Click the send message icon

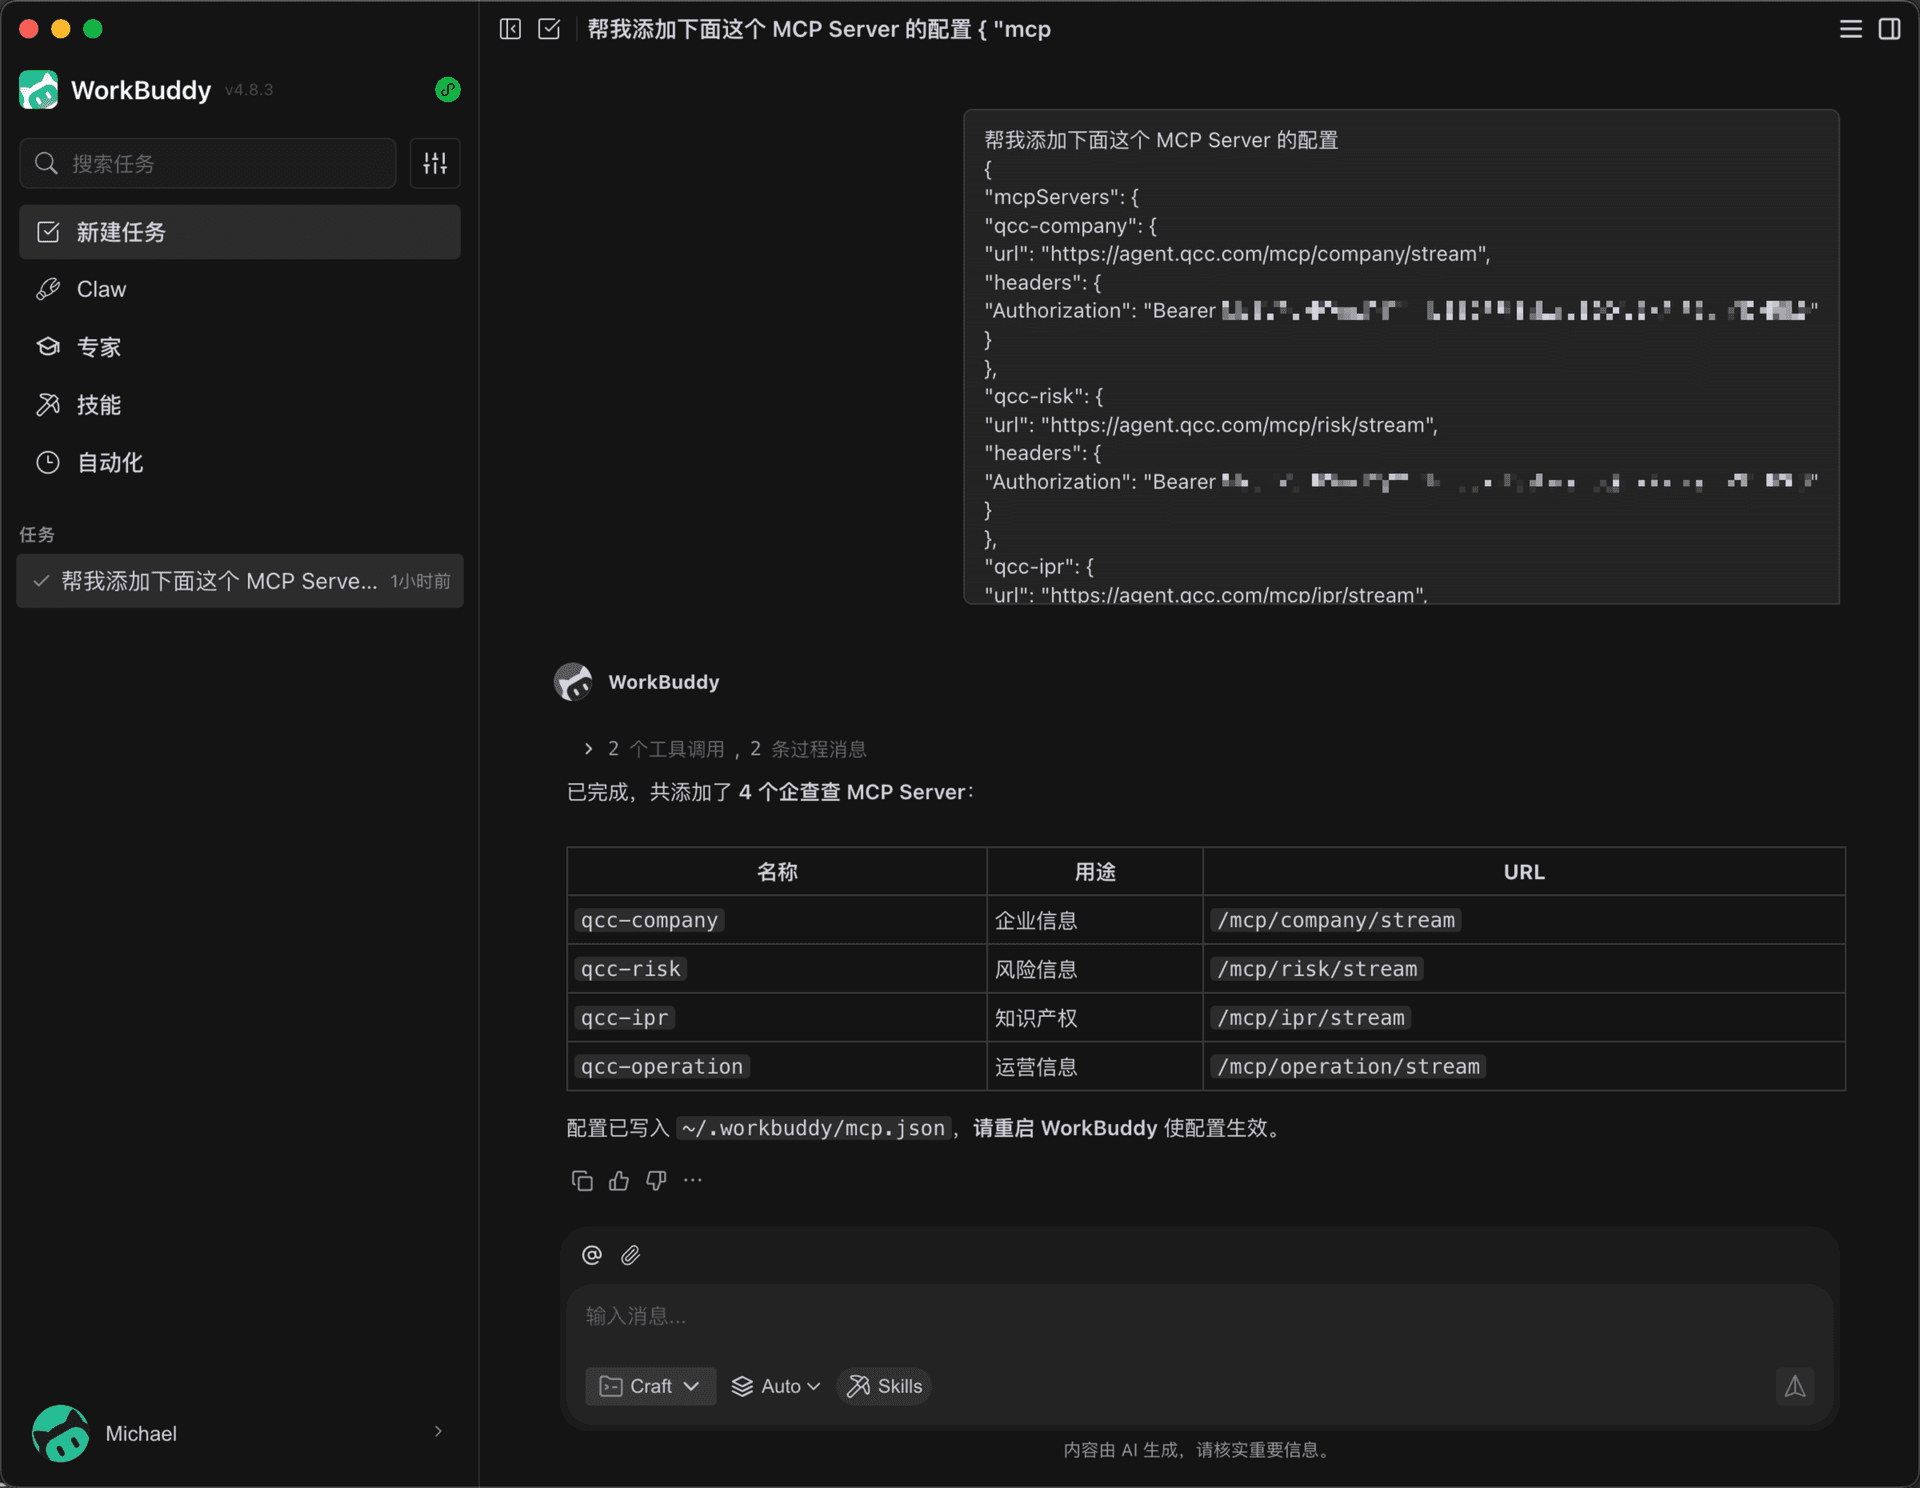(x=1795, y=1387)
